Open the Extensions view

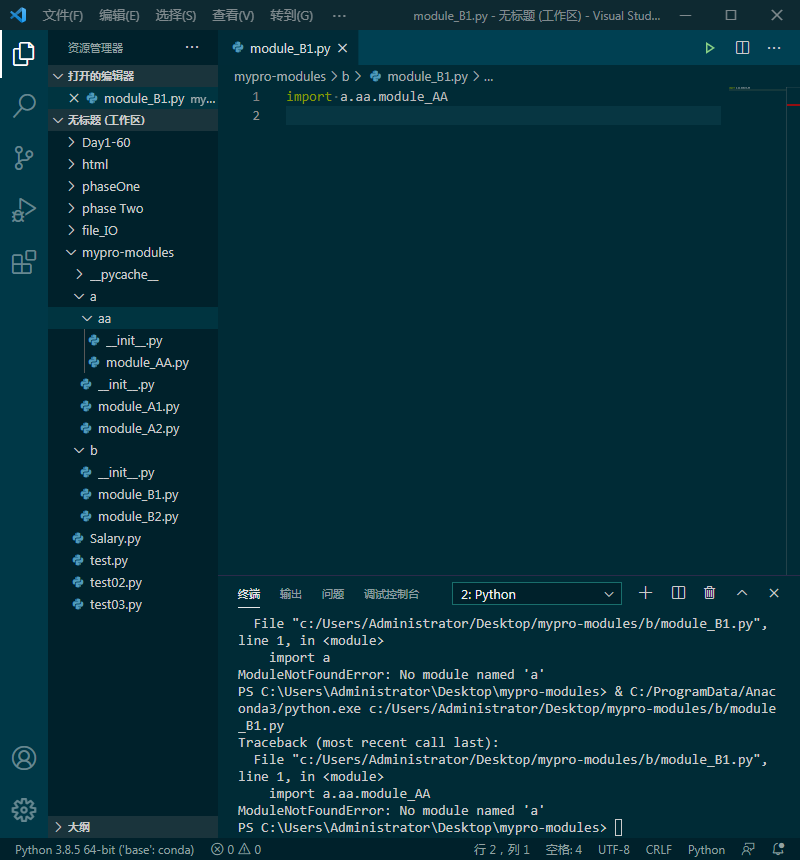click(x=24, y=262)
